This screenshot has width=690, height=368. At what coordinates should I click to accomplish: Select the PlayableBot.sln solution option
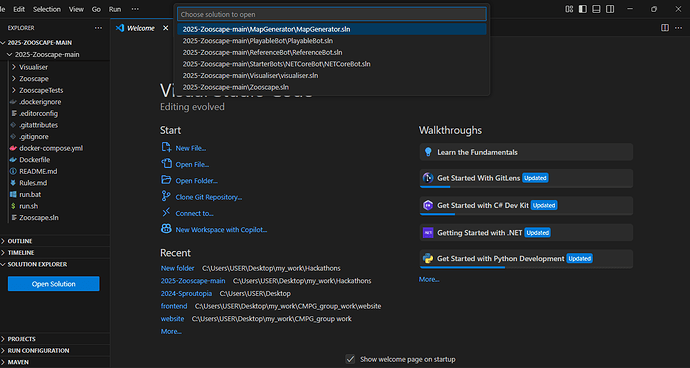point(332,41)
